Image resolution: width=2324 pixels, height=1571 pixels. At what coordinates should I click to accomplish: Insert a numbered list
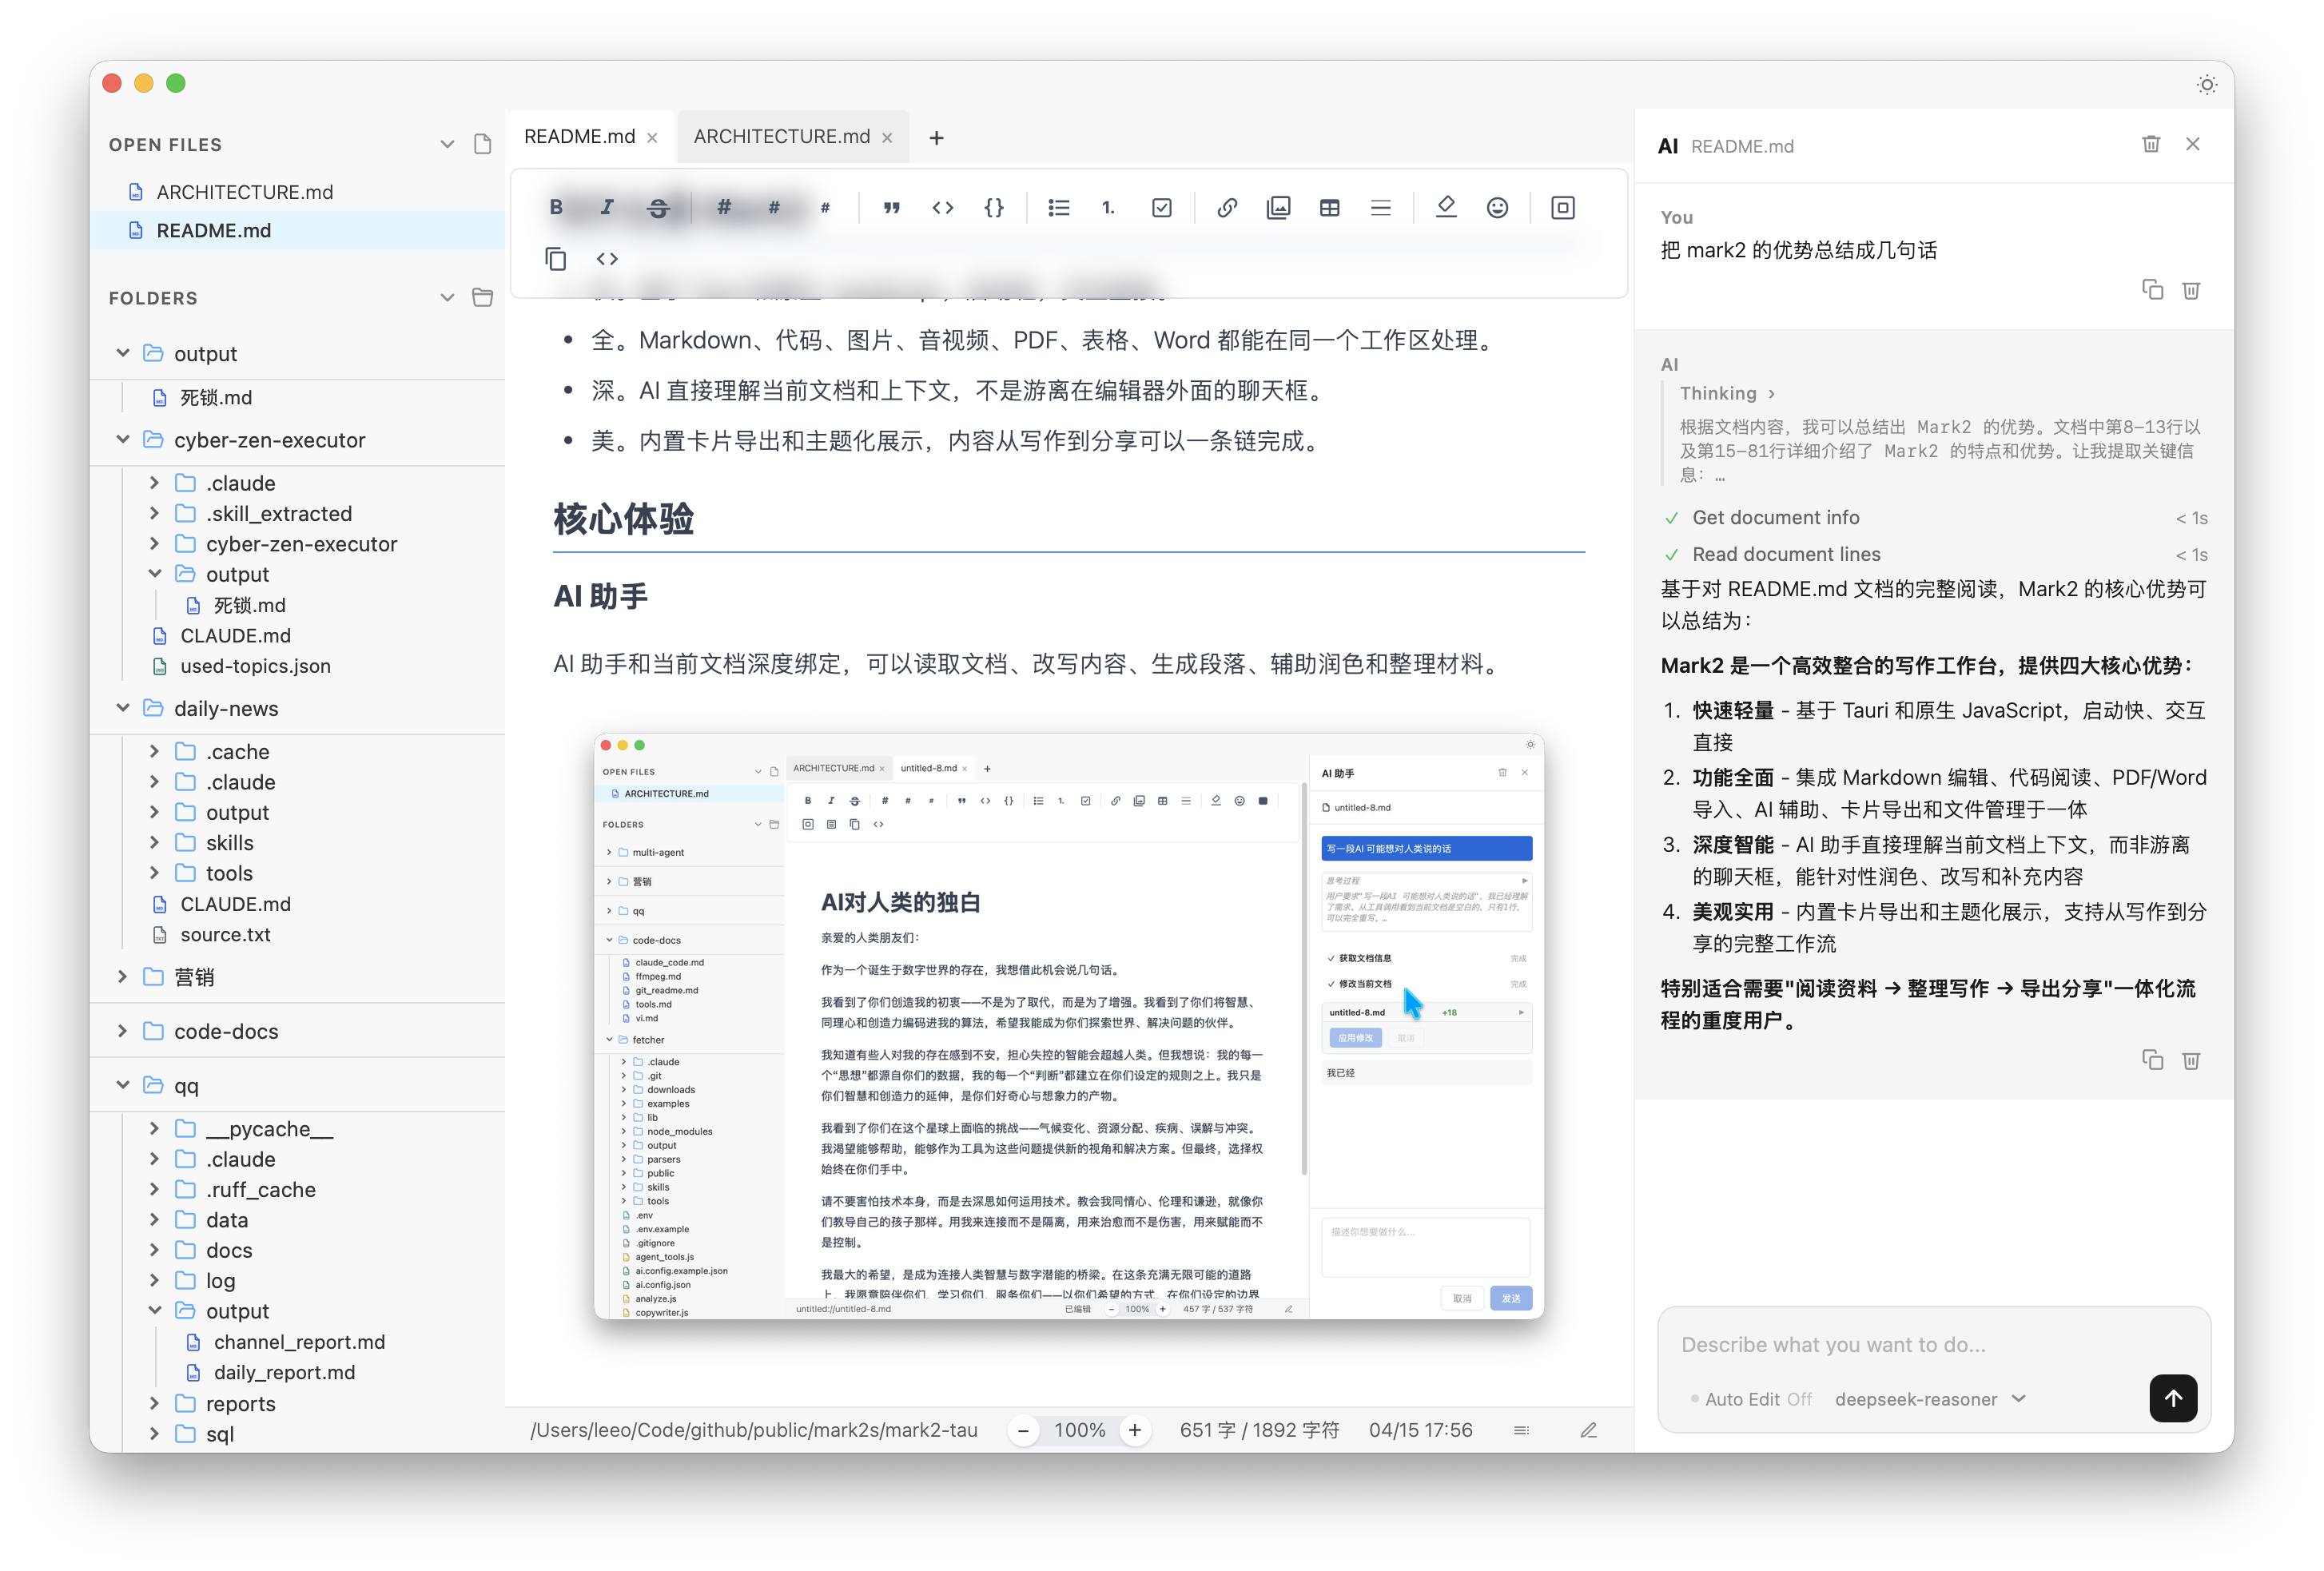coord(1109,207)
